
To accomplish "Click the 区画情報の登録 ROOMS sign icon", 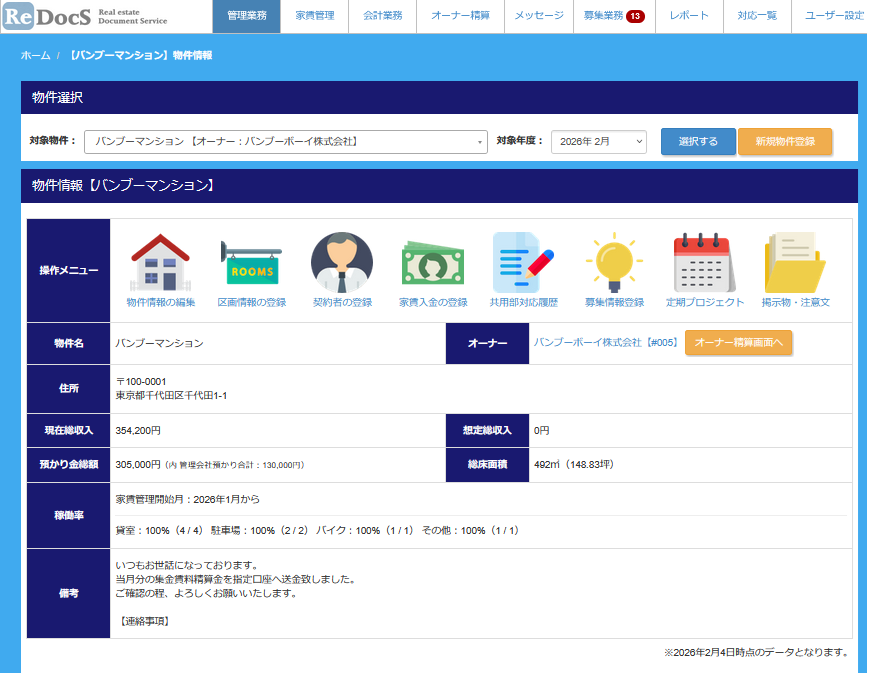I will [x=251, y=263].
